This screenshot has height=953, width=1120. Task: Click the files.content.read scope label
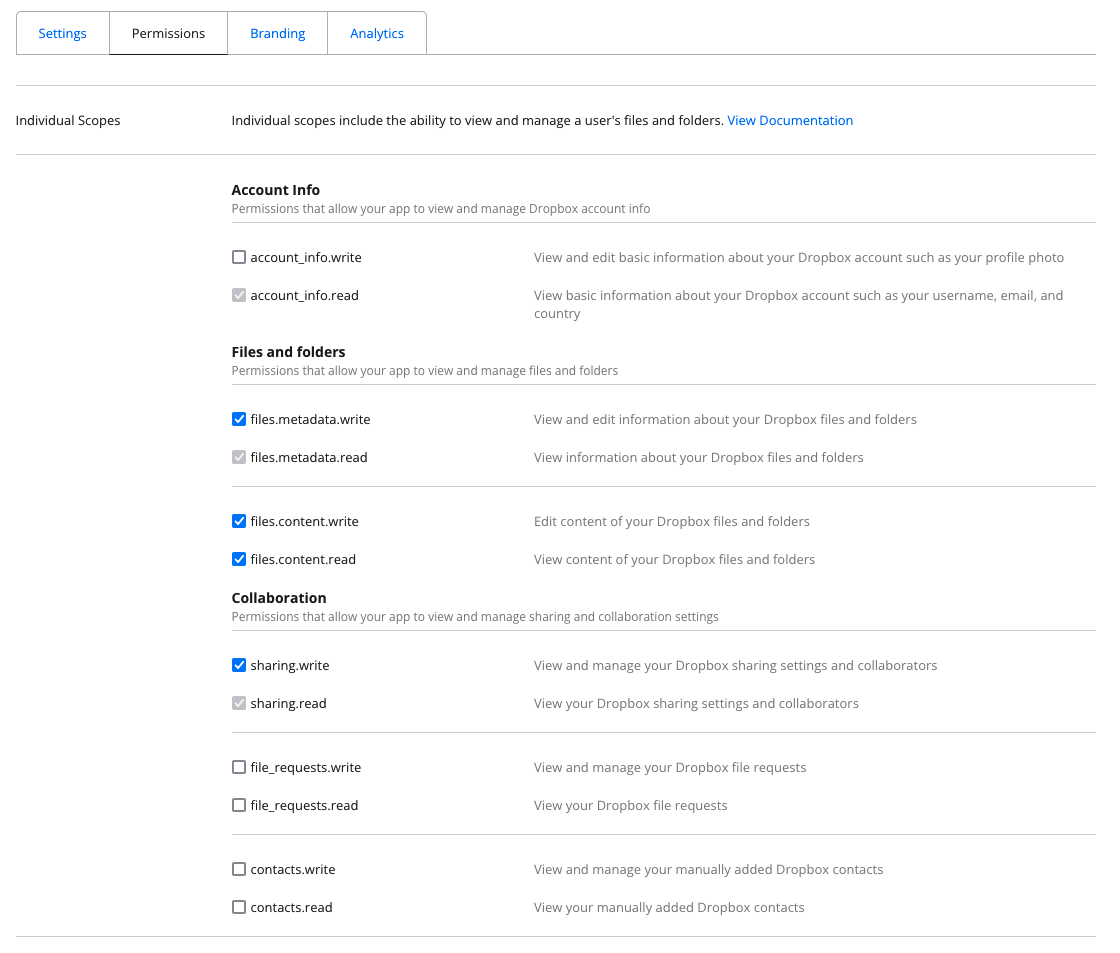(x=303, y=560)
